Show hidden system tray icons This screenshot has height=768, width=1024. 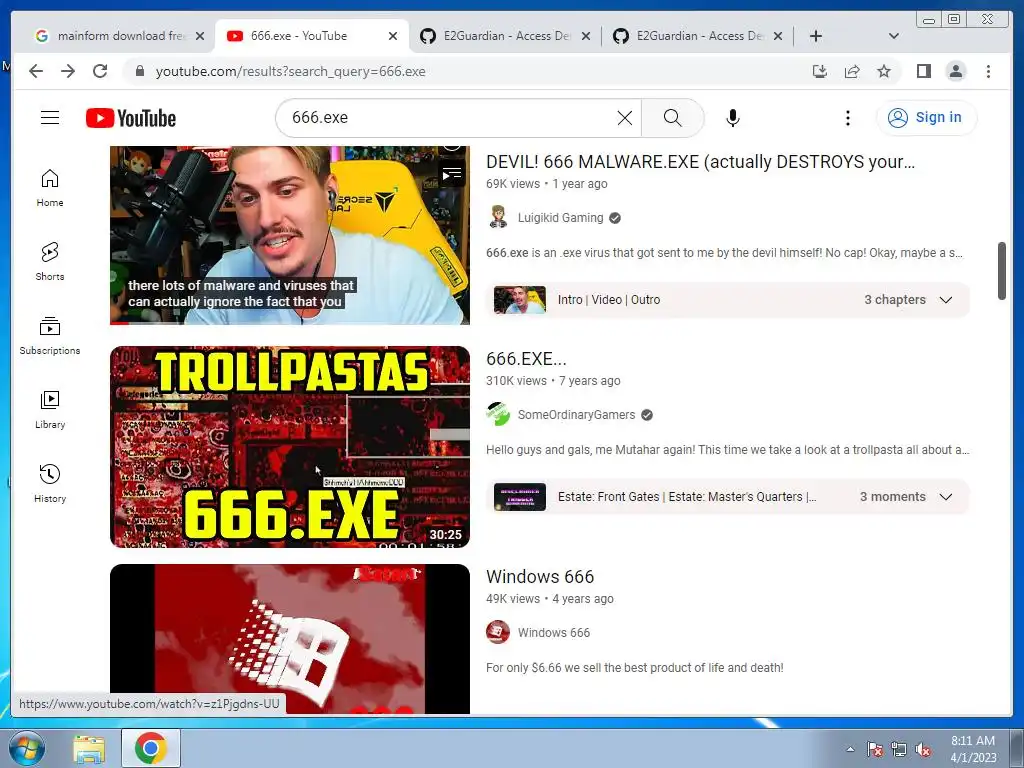850,750
